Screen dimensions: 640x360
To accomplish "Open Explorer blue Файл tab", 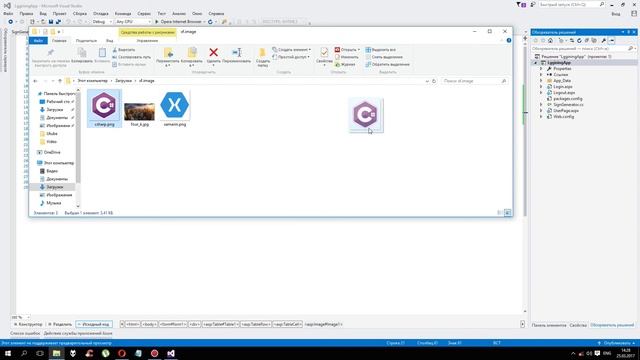I will [x=38, y=41].
